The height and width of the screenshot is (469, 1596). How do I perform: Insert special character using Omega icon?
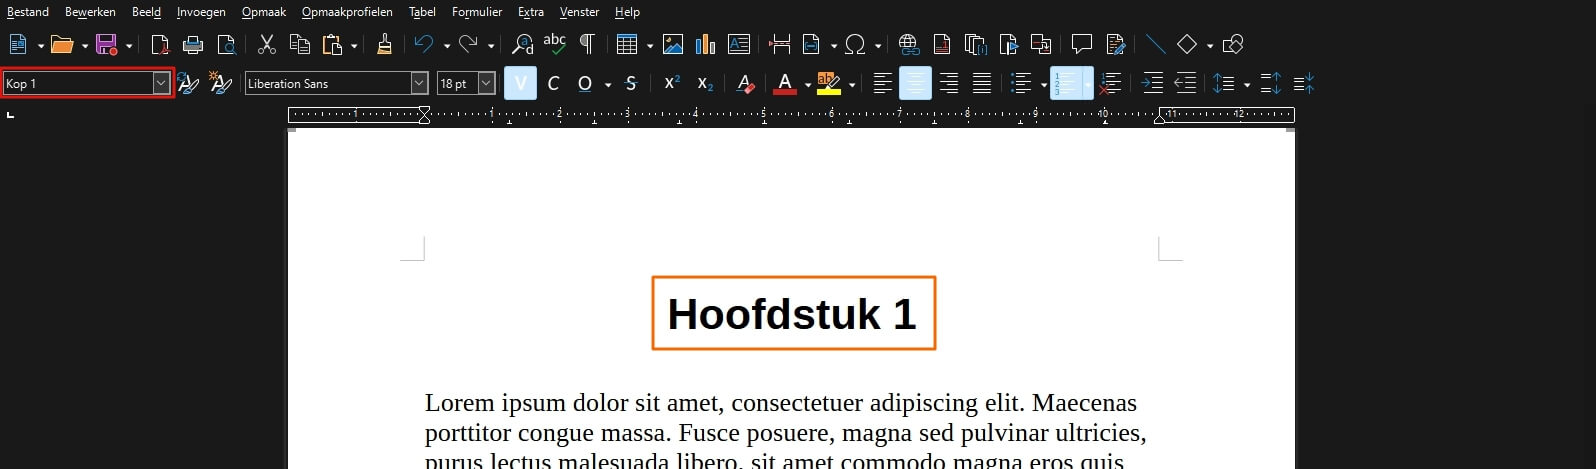(x=855, y=45)
